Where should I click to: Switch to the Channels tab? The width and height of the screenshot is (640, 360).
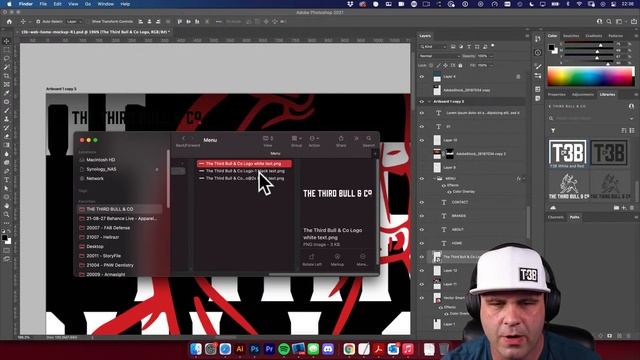[x=556, y=217]
